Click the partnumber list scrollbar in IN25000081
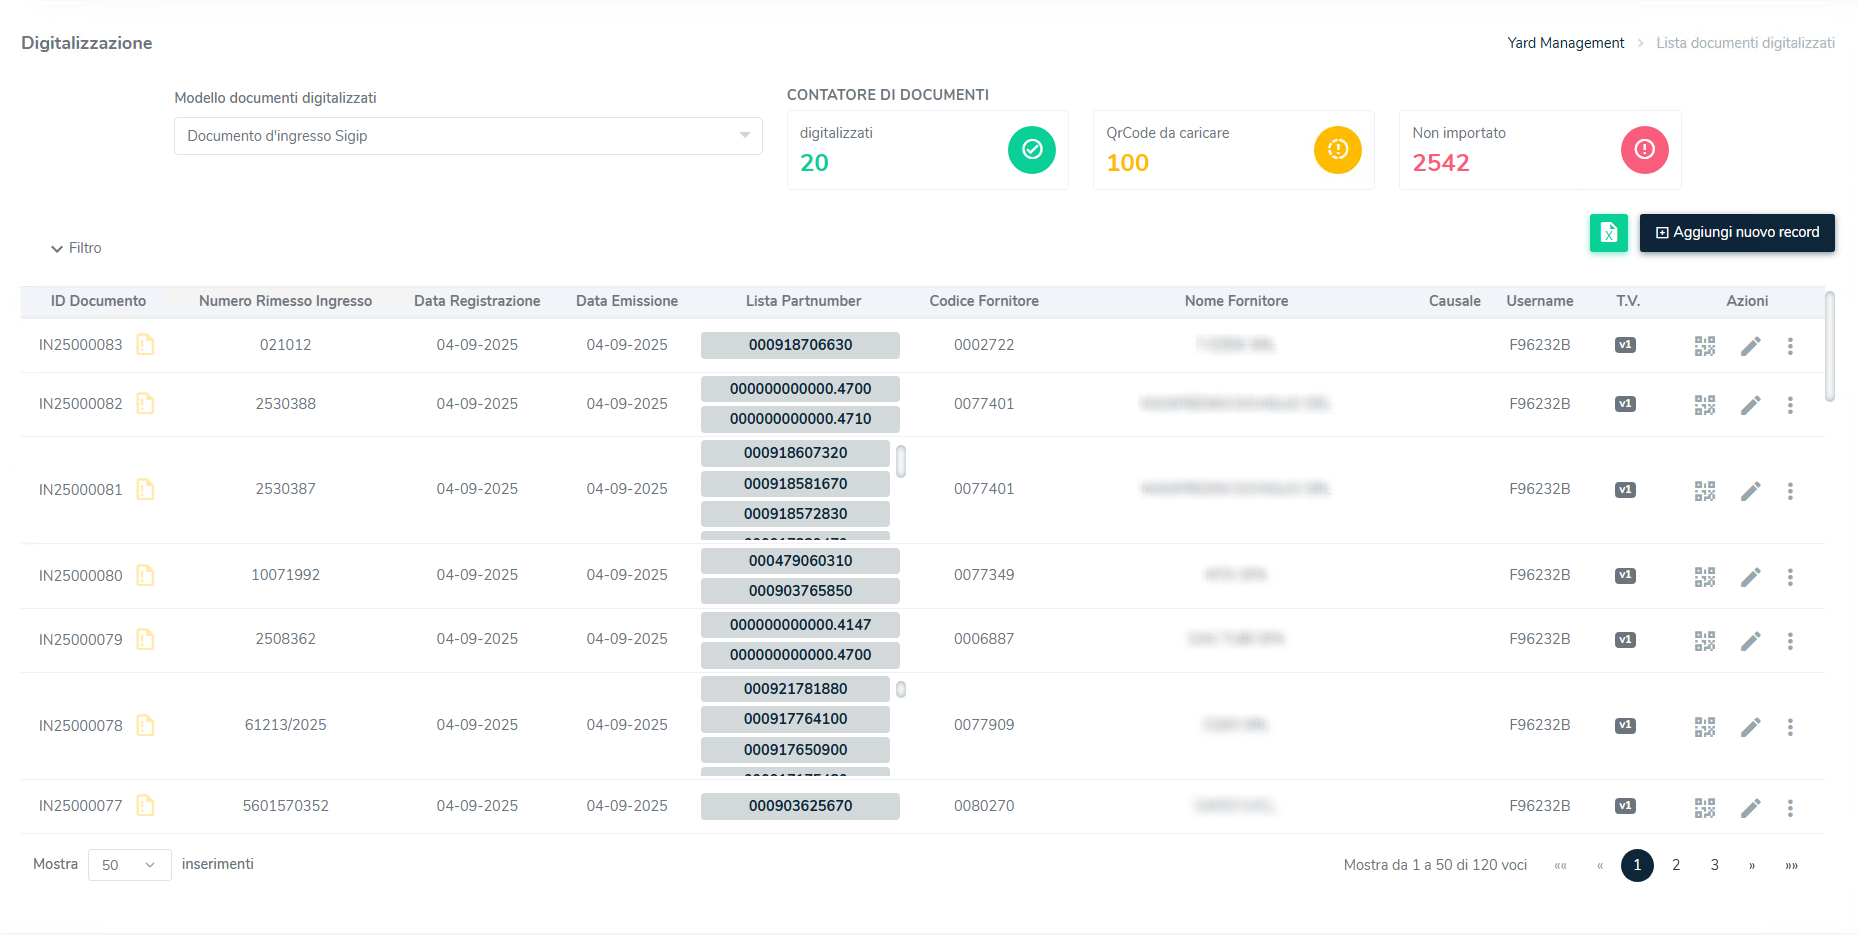The image size is (1858, 935). pos(901,461)
